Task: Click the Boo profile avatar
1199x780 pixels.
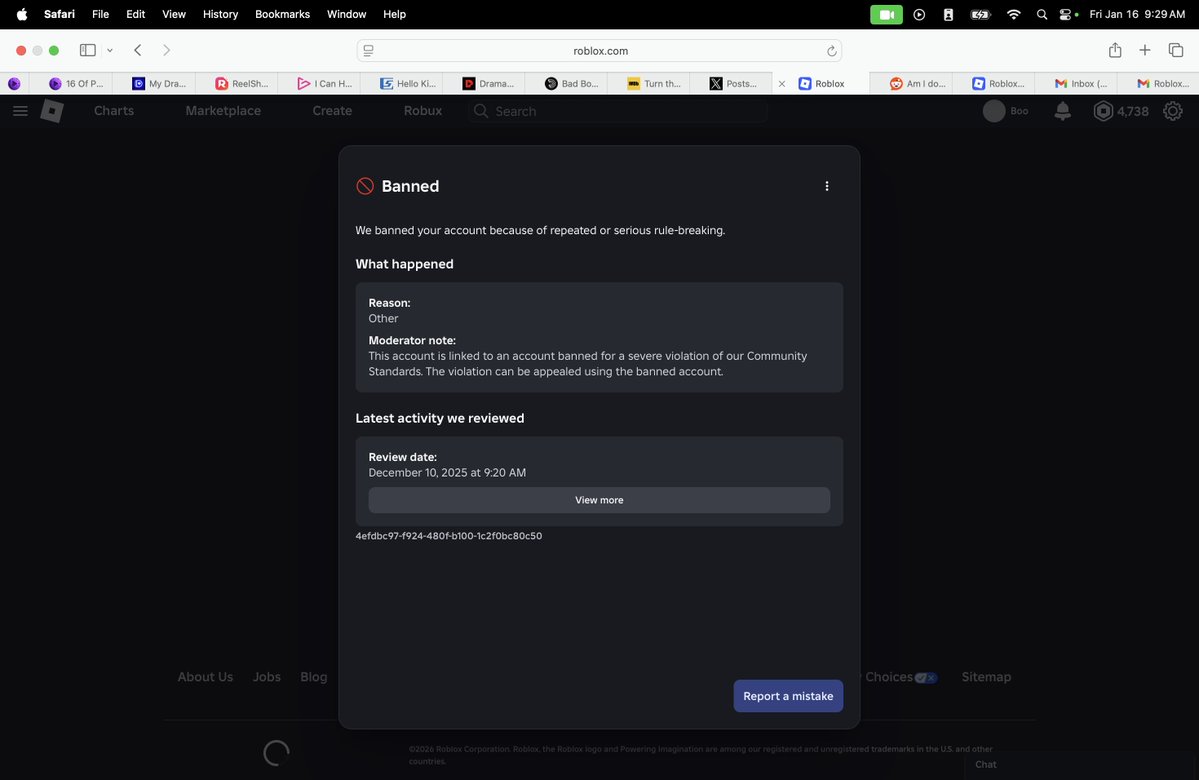Action: [993, 111]
